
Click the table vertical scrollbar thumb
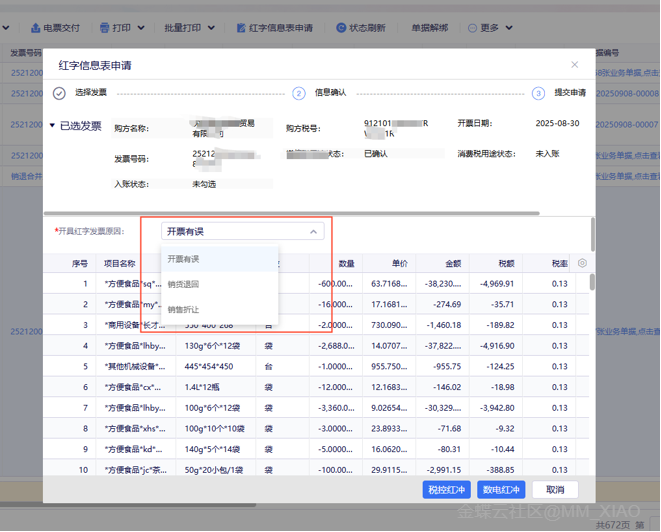coord(592,282)
